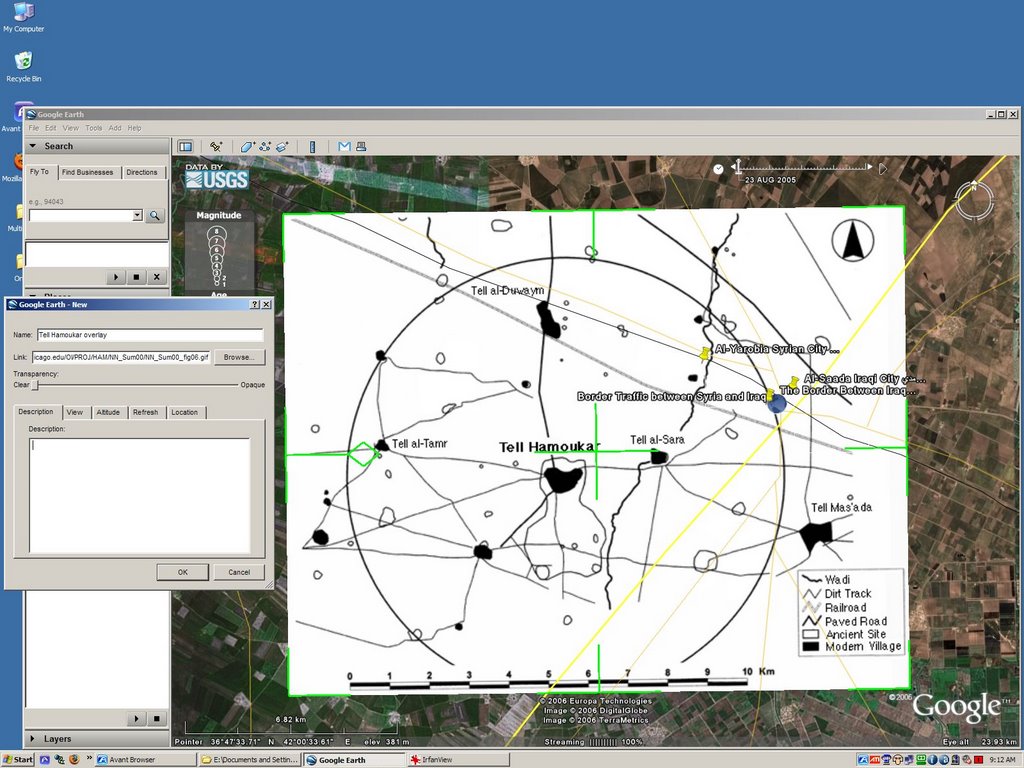Click the compass north ring
1024x768 pixels.
click(974, 199)
